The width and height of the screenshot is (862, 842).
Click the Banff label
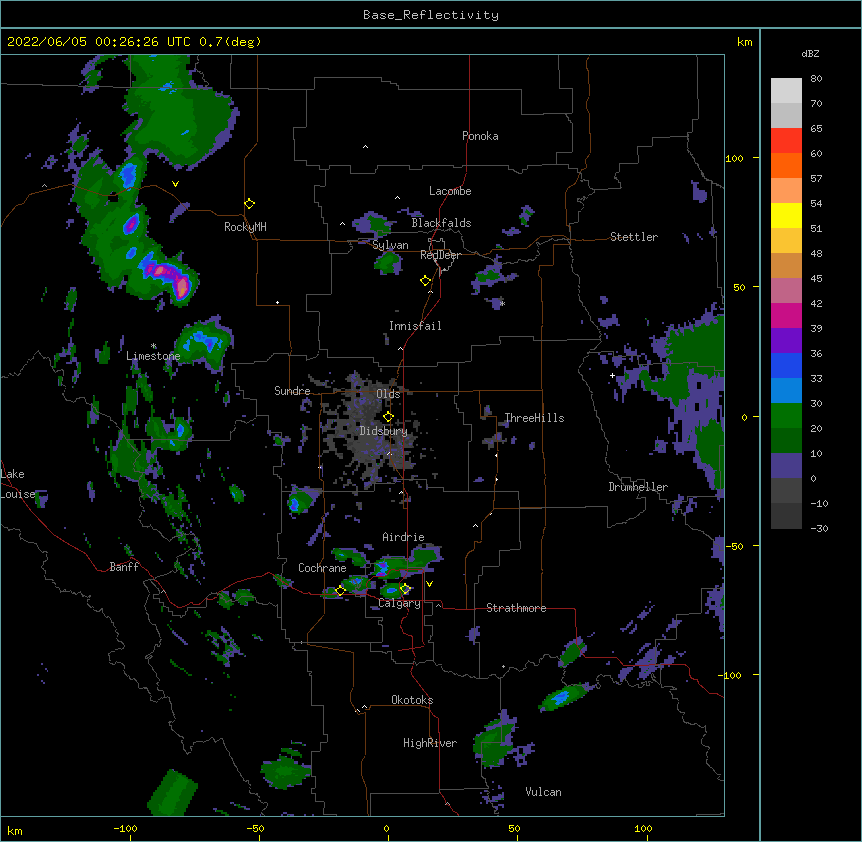124,567
